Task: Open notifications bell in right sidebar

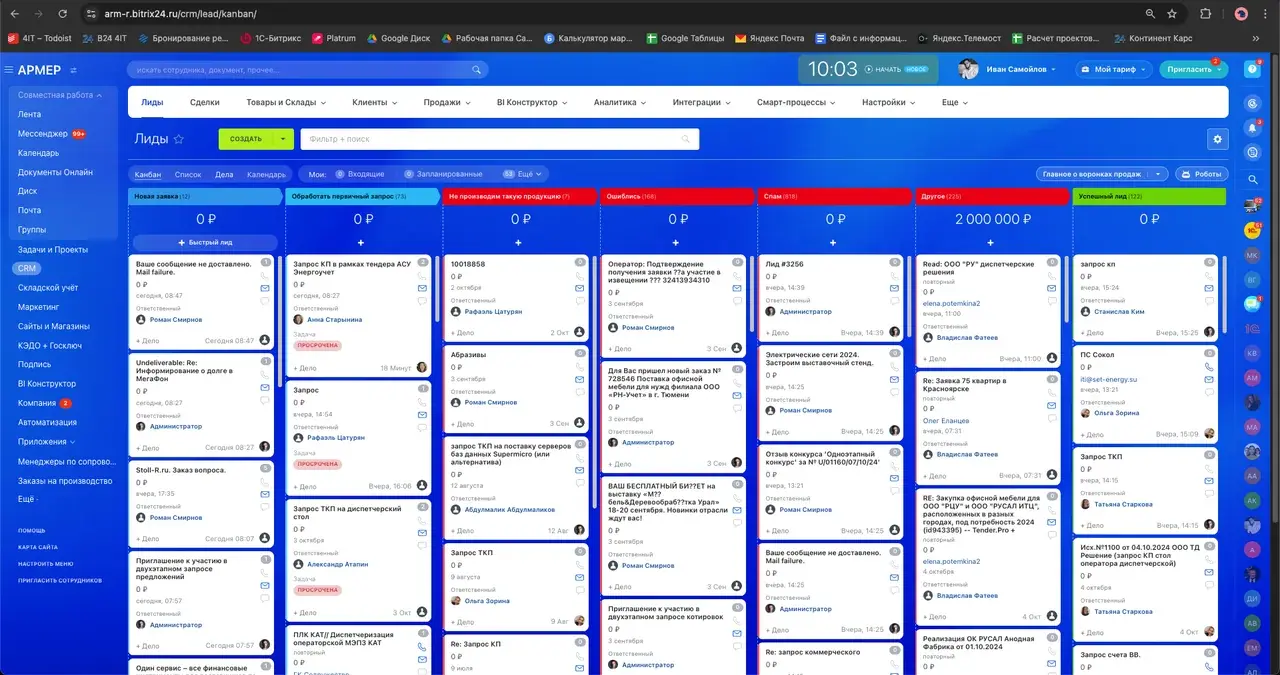Action: pyautogui.click(x=1252, y=128)
